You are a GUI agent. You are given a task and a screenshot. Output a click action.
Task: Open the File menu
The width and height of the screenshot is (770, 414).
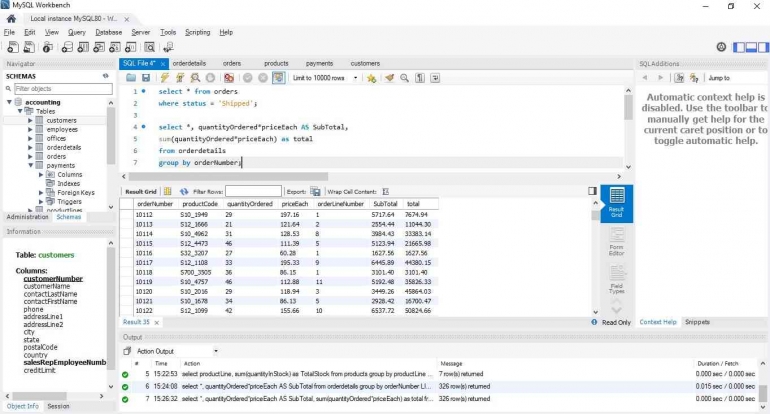tap(9, 32)
